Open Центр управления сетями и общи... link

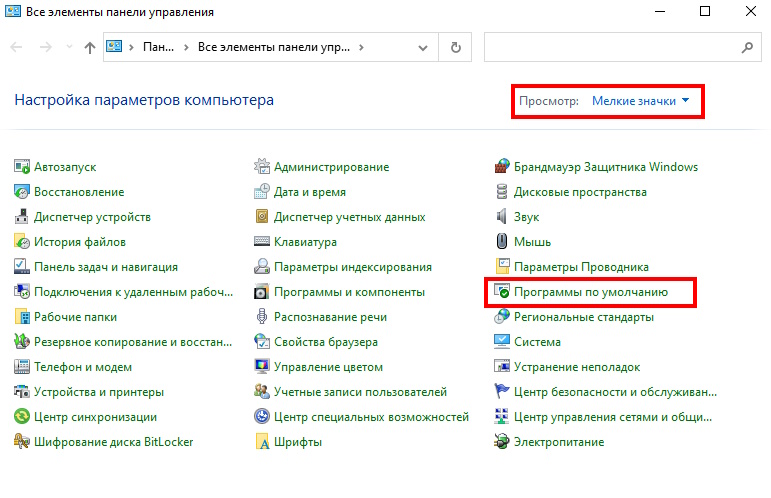click(613, 417)
